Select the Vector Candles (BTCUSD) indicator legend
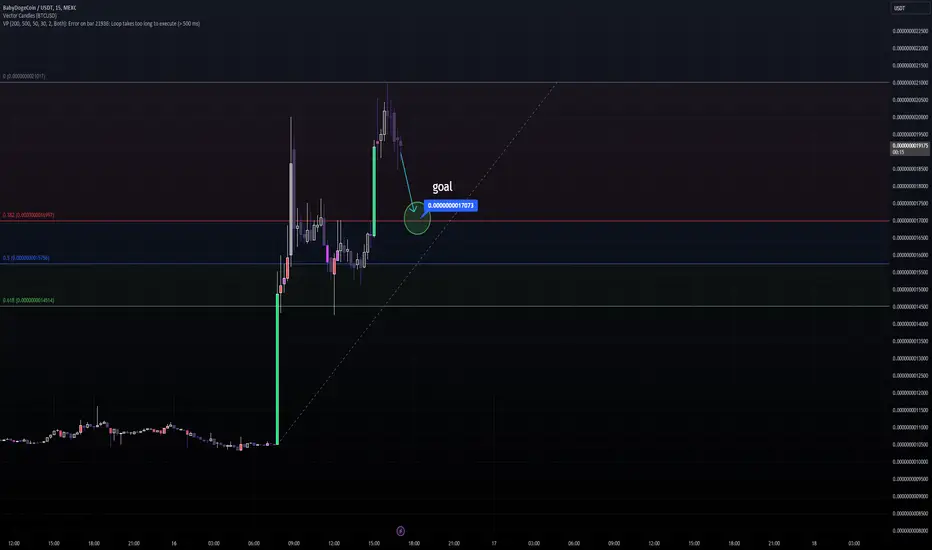The image size is (932, 550). (30, 15)
